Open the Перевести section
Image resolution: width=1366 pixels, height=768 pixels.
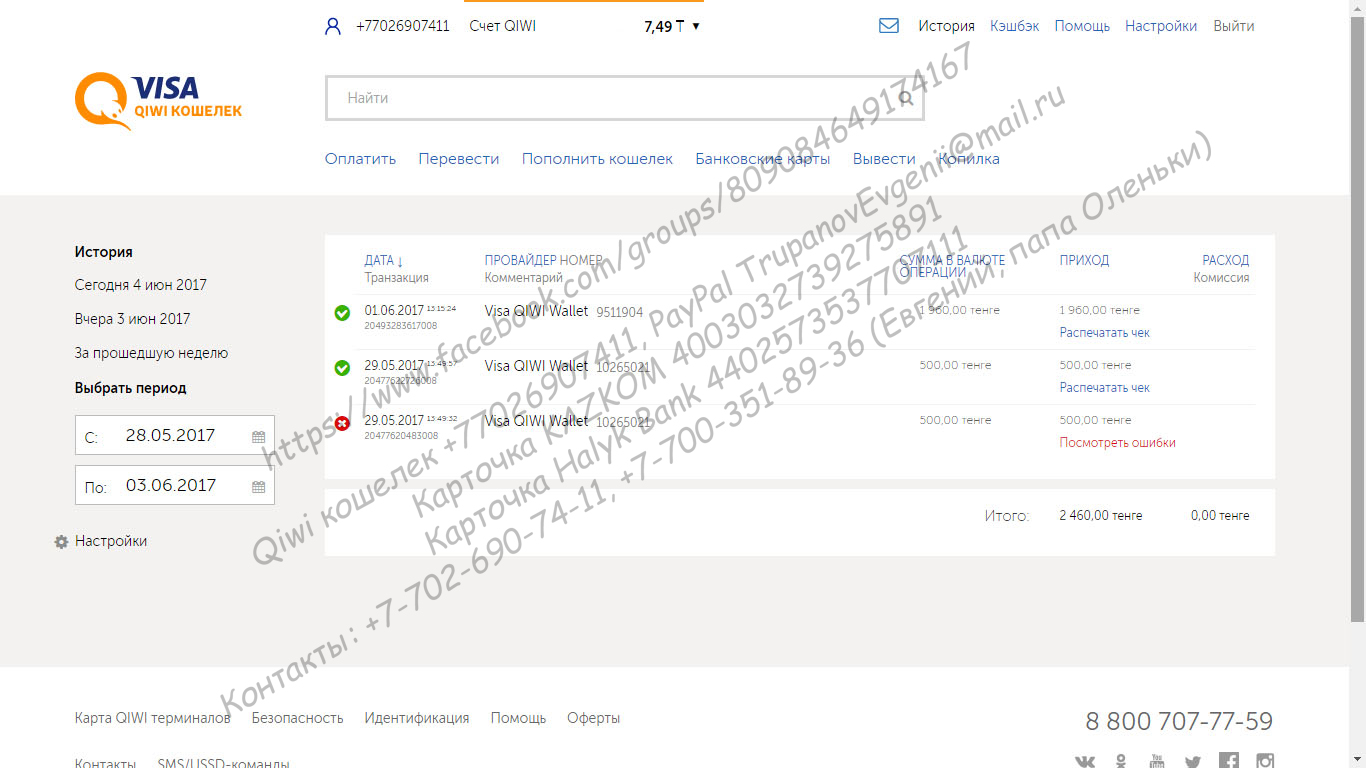click(x=459, y=159)
